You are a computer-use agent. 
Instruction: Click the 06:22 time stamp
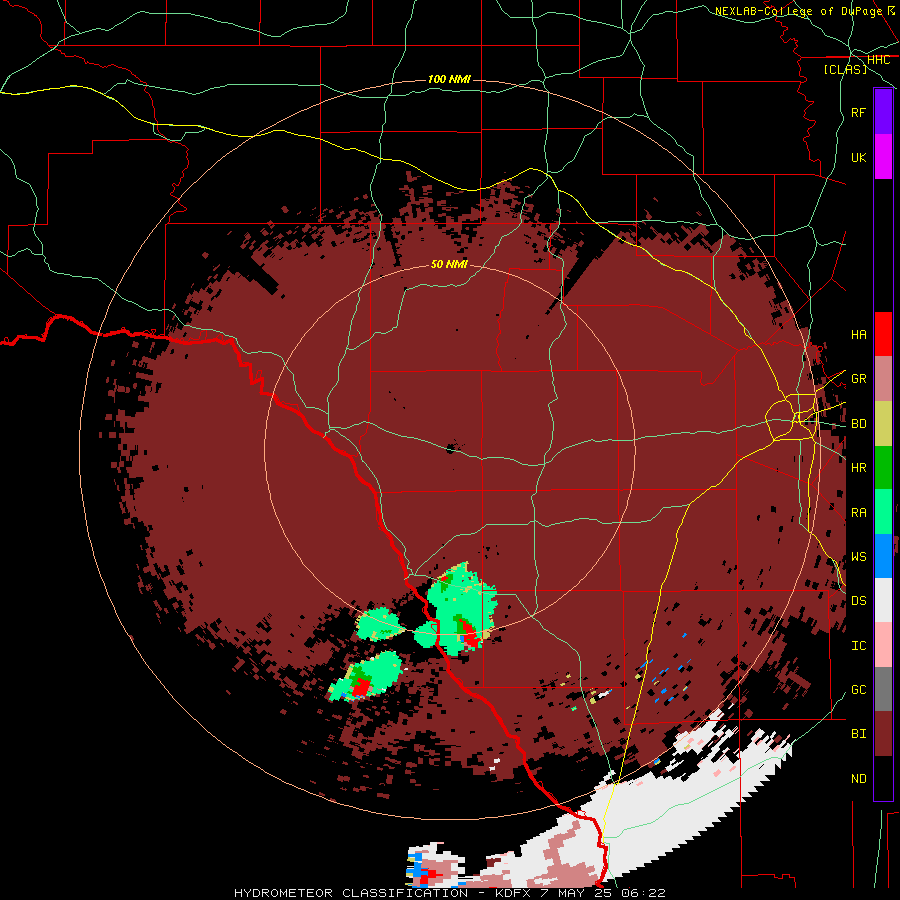(646, 893)
